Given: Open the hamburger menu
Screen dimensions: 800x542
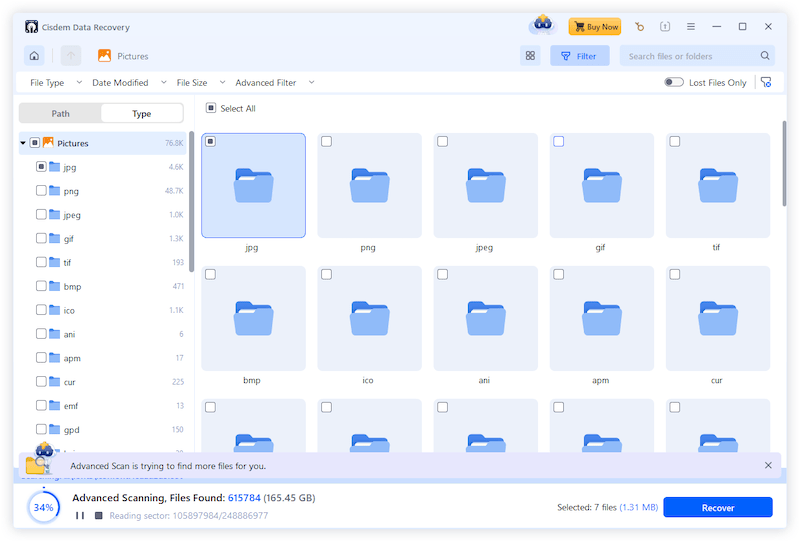Looking at the screenshot, I should click(692, 27).
